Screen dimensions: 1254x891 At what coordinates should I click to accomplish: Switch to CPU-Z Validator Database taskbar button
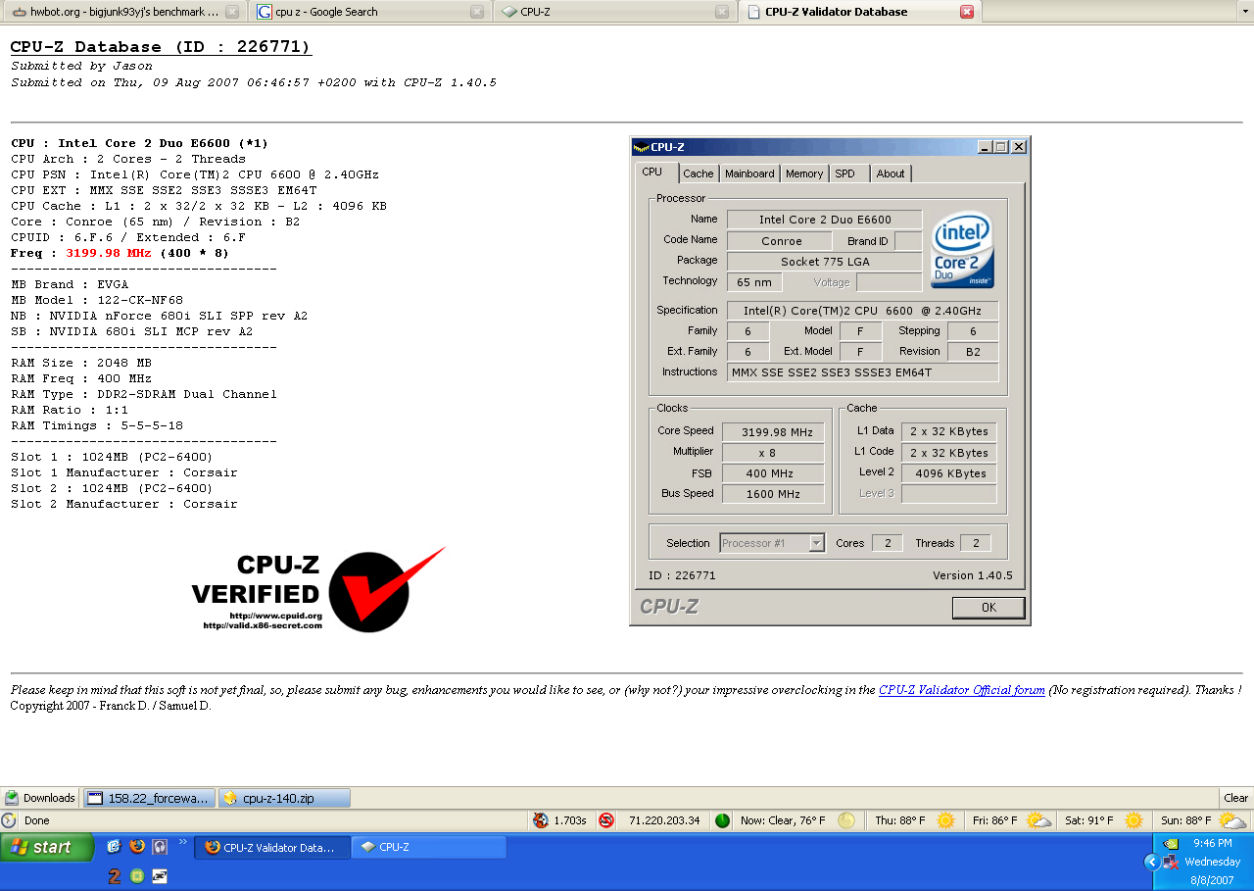(x=273, y=847)
